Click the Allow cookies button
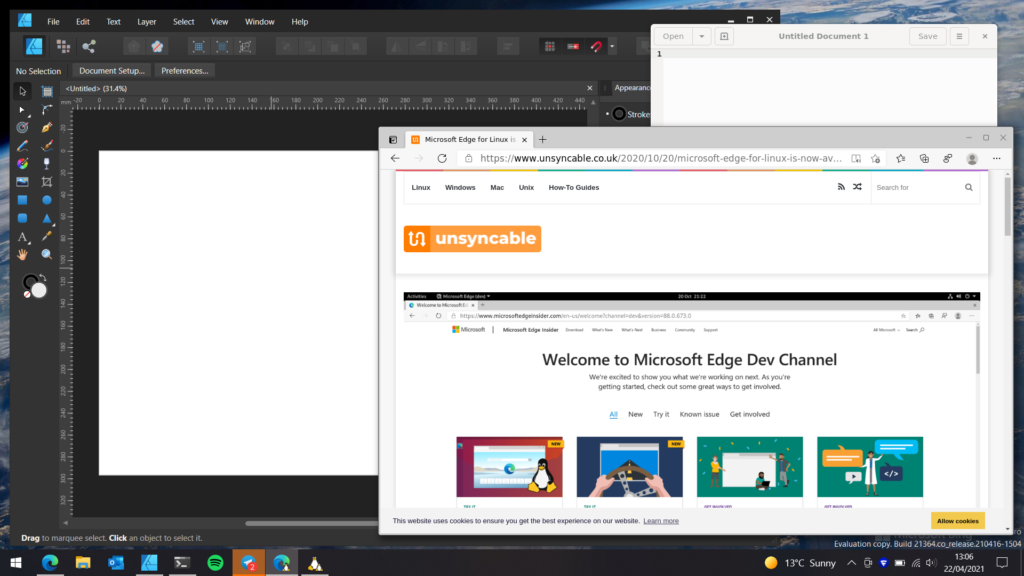 coord(957,520)
